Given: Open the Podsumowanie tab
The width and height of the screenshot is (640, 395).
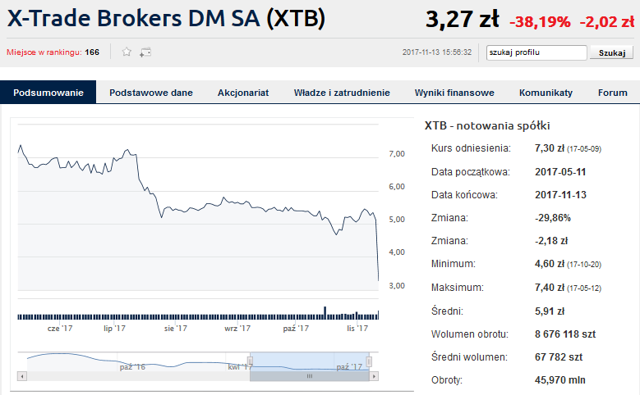Looking at the screenshot, I should [48, 92].
